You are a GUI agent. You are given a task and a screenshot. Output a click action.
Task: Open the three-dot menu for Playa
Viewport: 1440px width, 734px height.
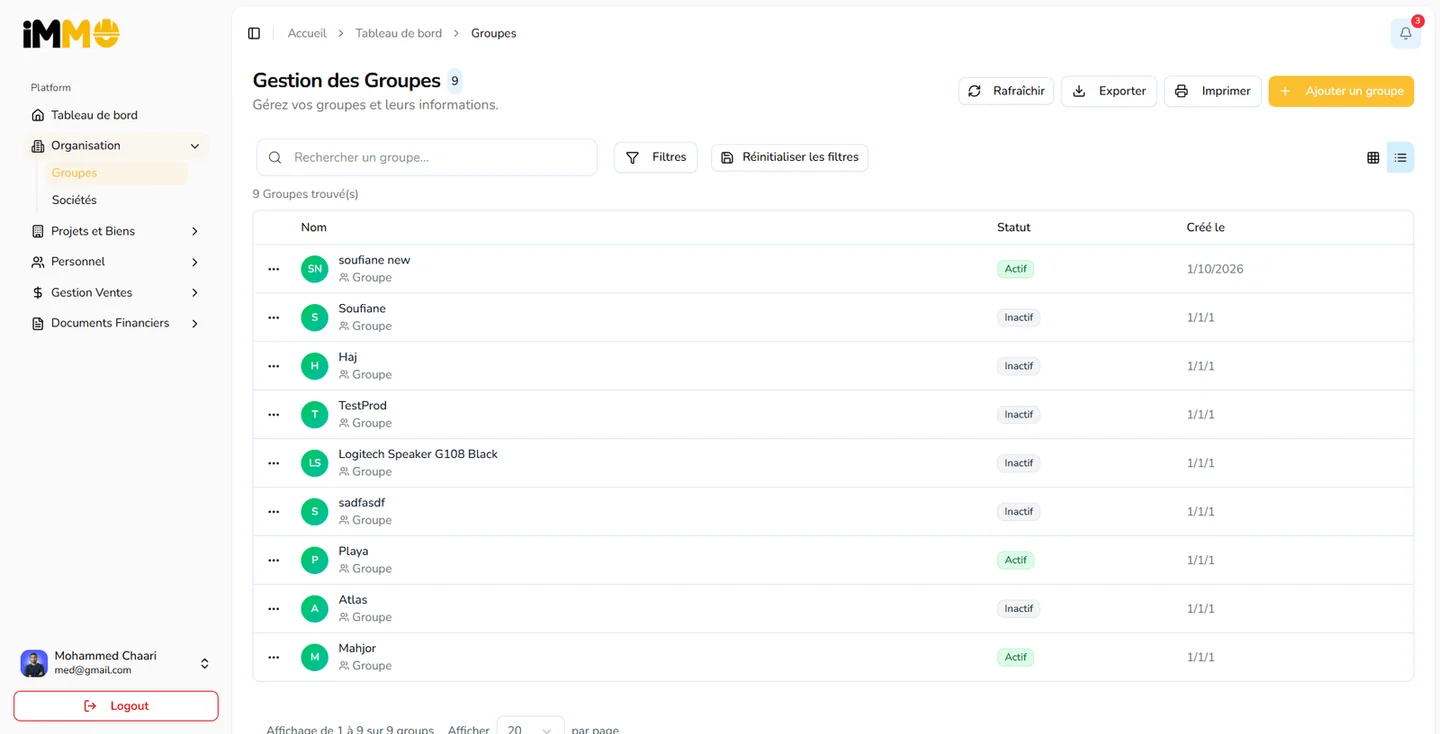pos(274,560)
